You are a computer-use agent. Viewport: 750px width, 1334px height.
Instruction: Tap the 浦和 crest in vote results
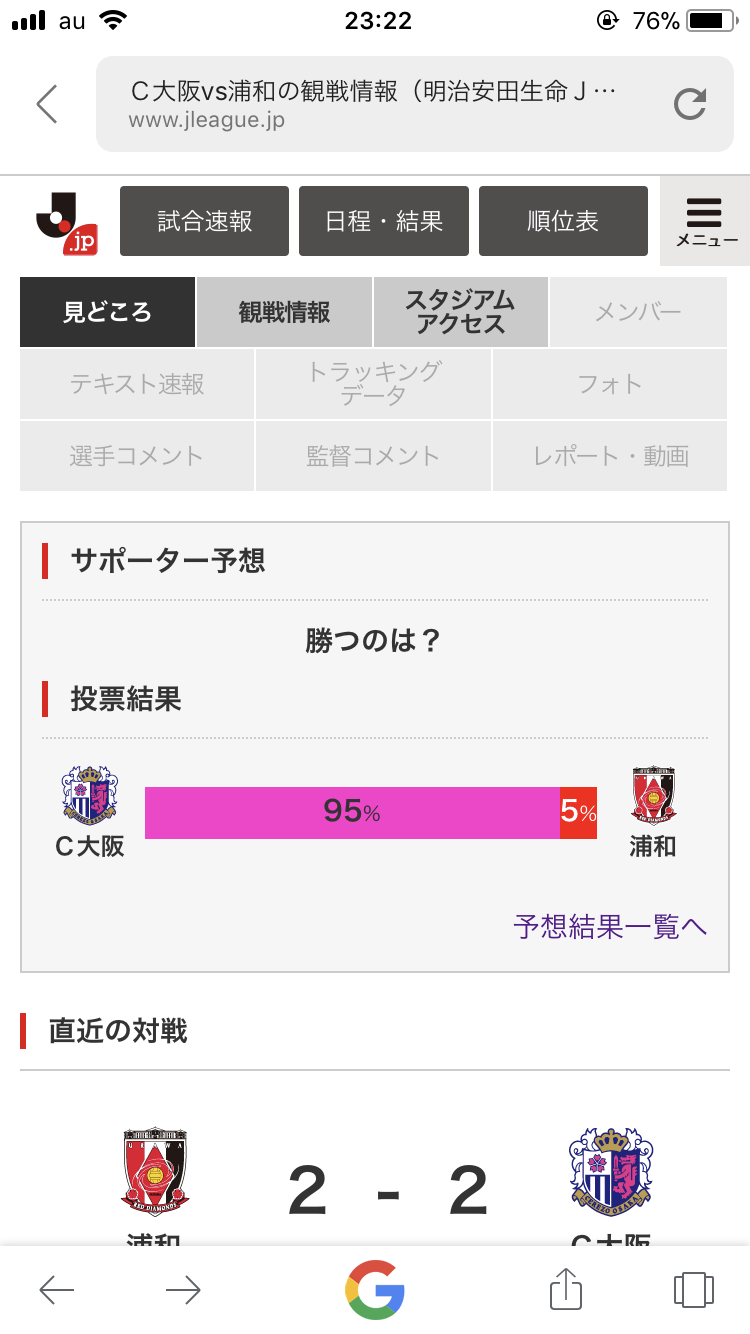tap(653, 795)
